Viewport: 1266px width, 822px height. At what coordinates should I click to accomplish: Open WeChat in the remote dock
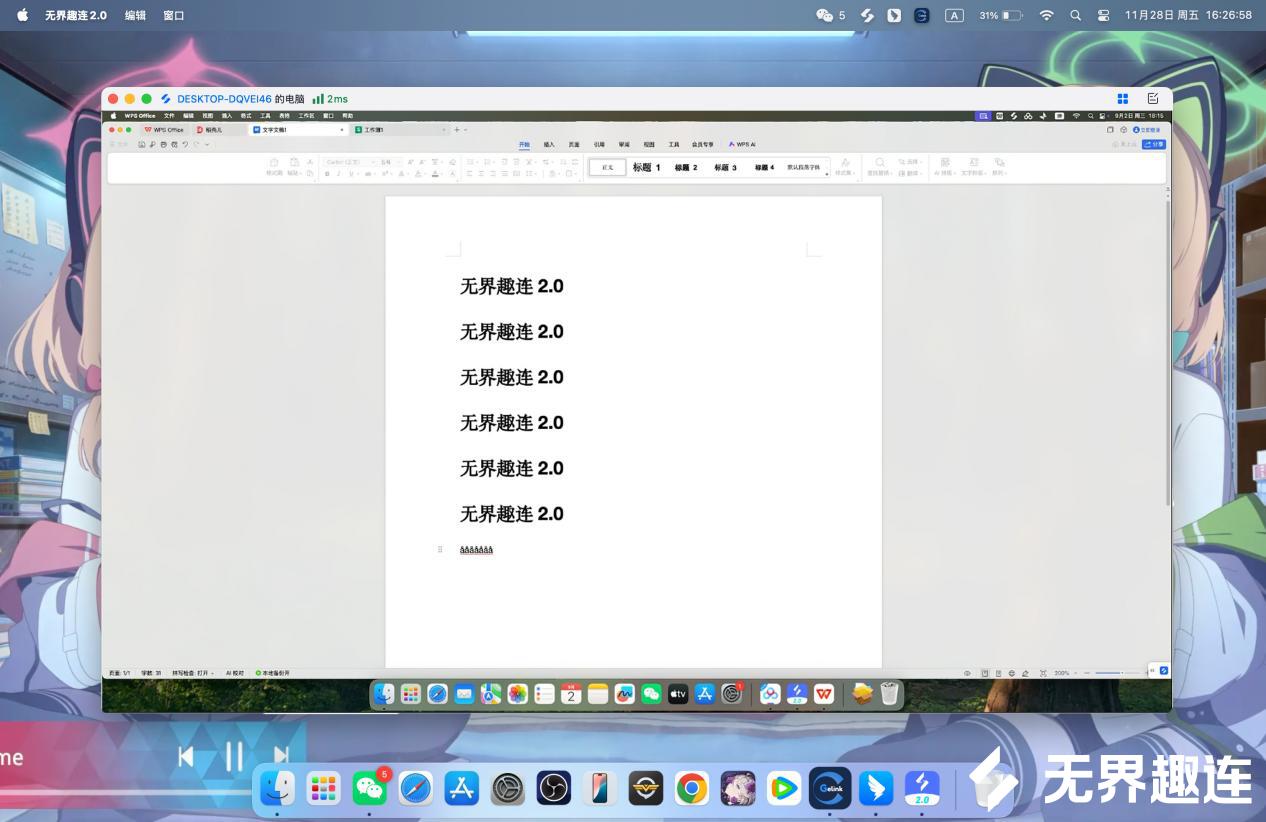[652, 693]
